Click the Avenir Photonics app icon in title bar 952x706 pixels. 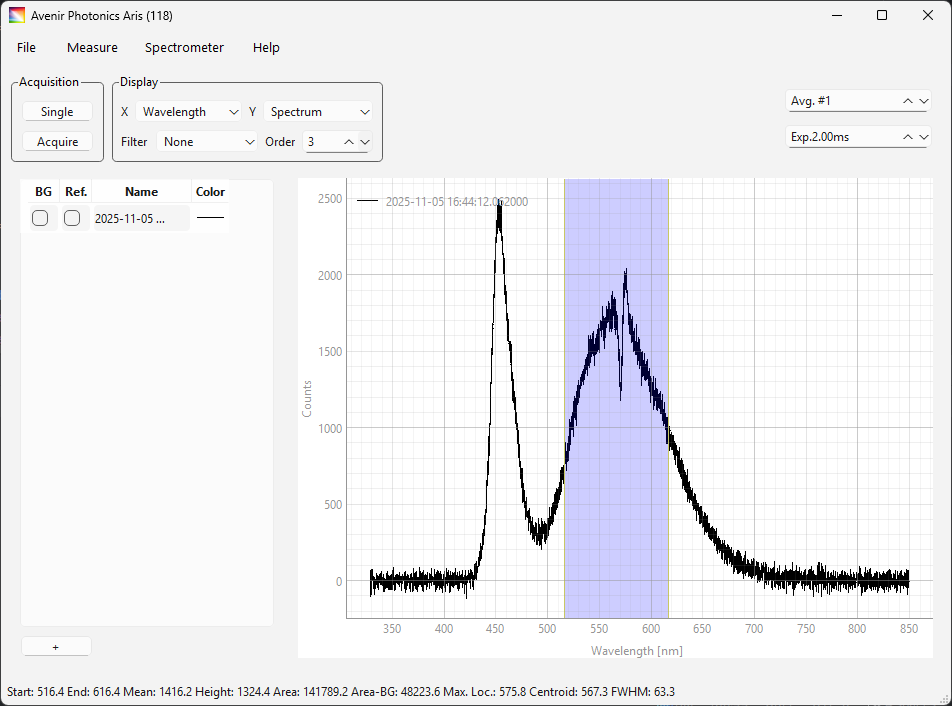pyautogui.click(x=17, y=15)
